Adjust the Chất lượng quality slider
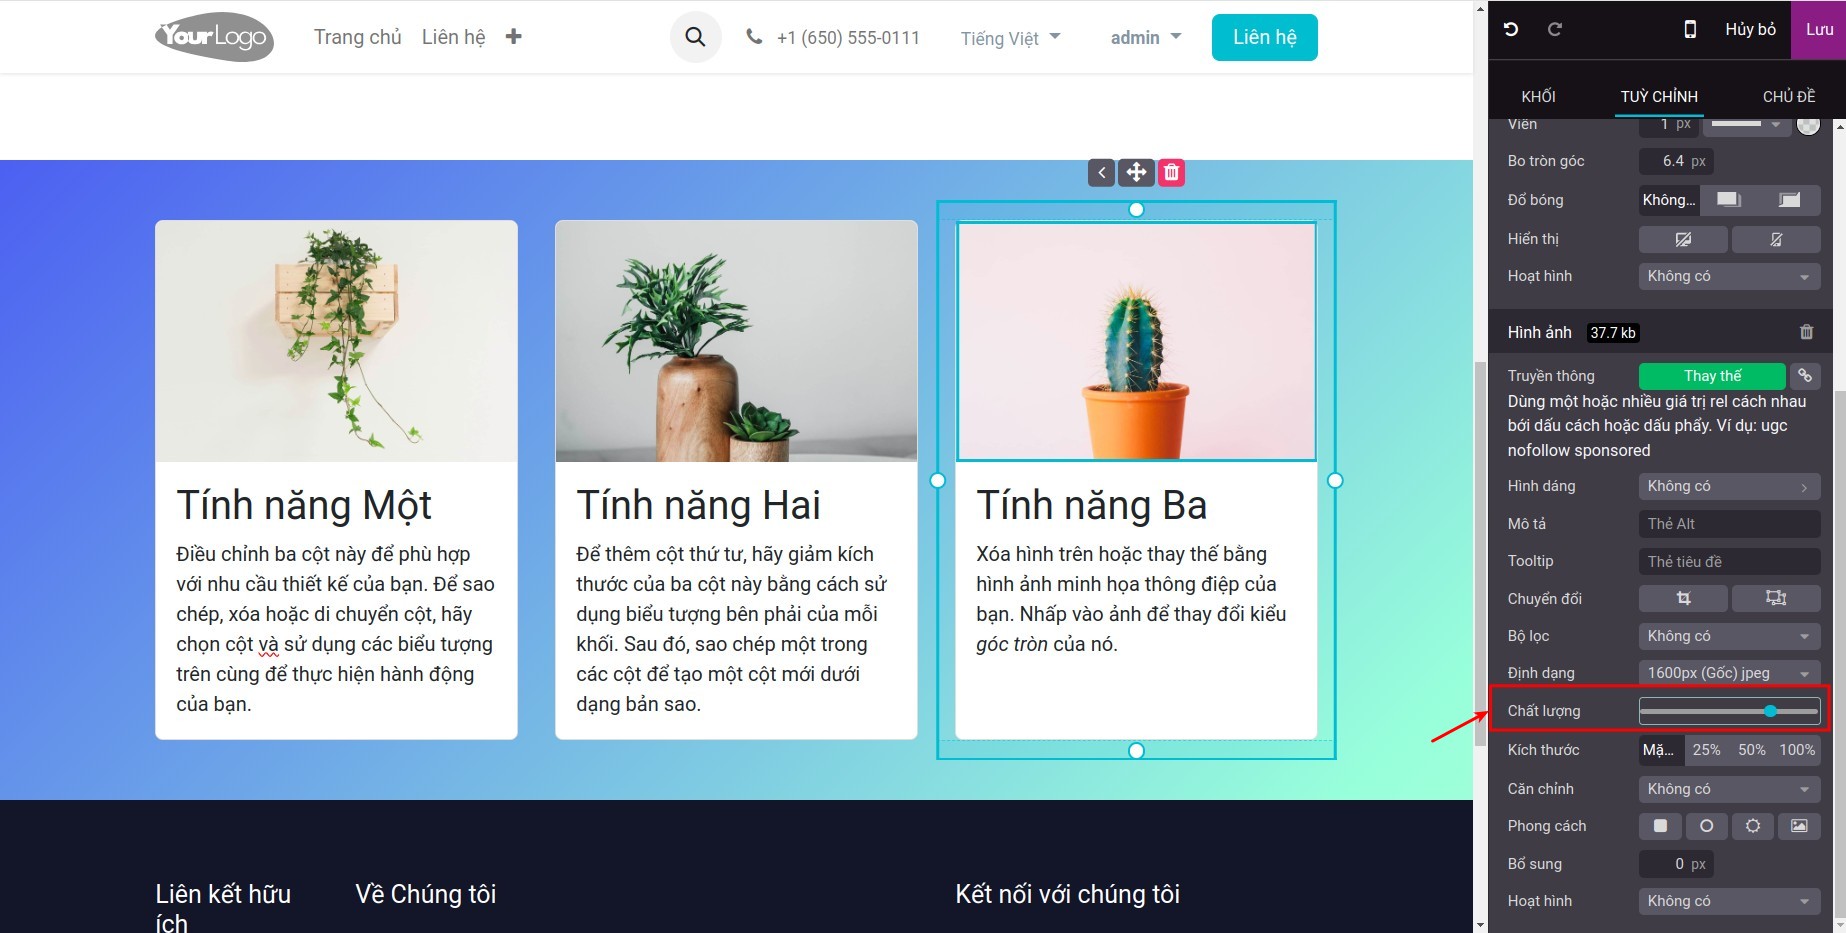This screenshot has width=1846, height=933. pos(1729,711)
